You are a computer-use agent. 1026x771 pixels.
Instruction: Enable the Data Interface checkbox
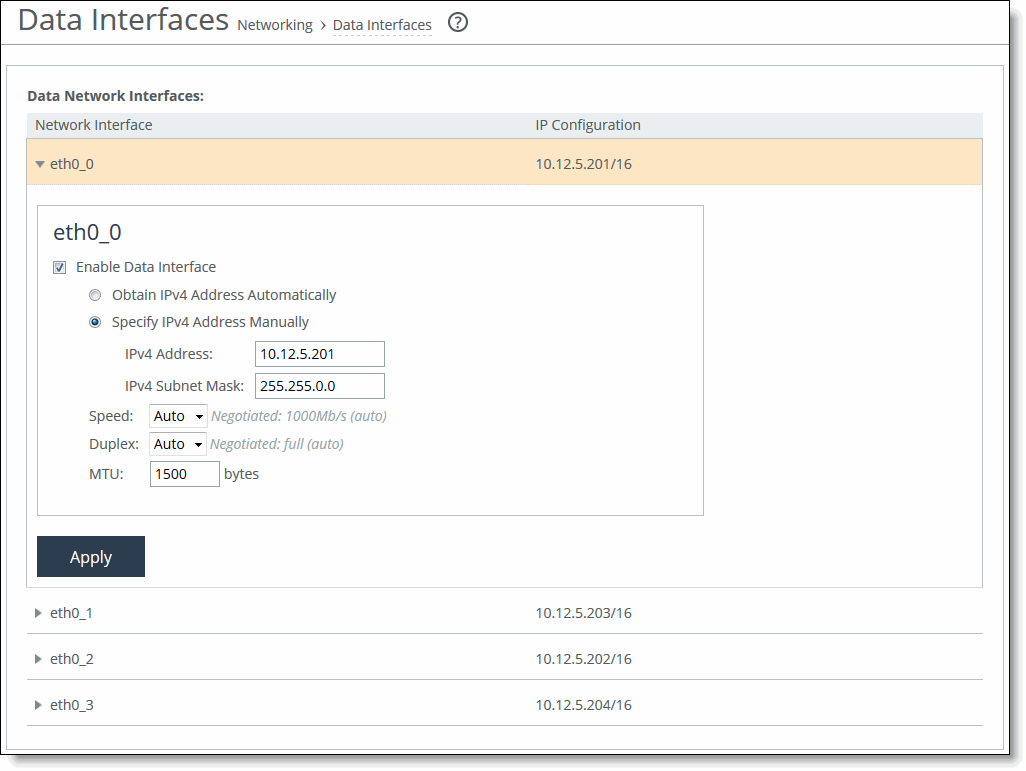[59, 267]
